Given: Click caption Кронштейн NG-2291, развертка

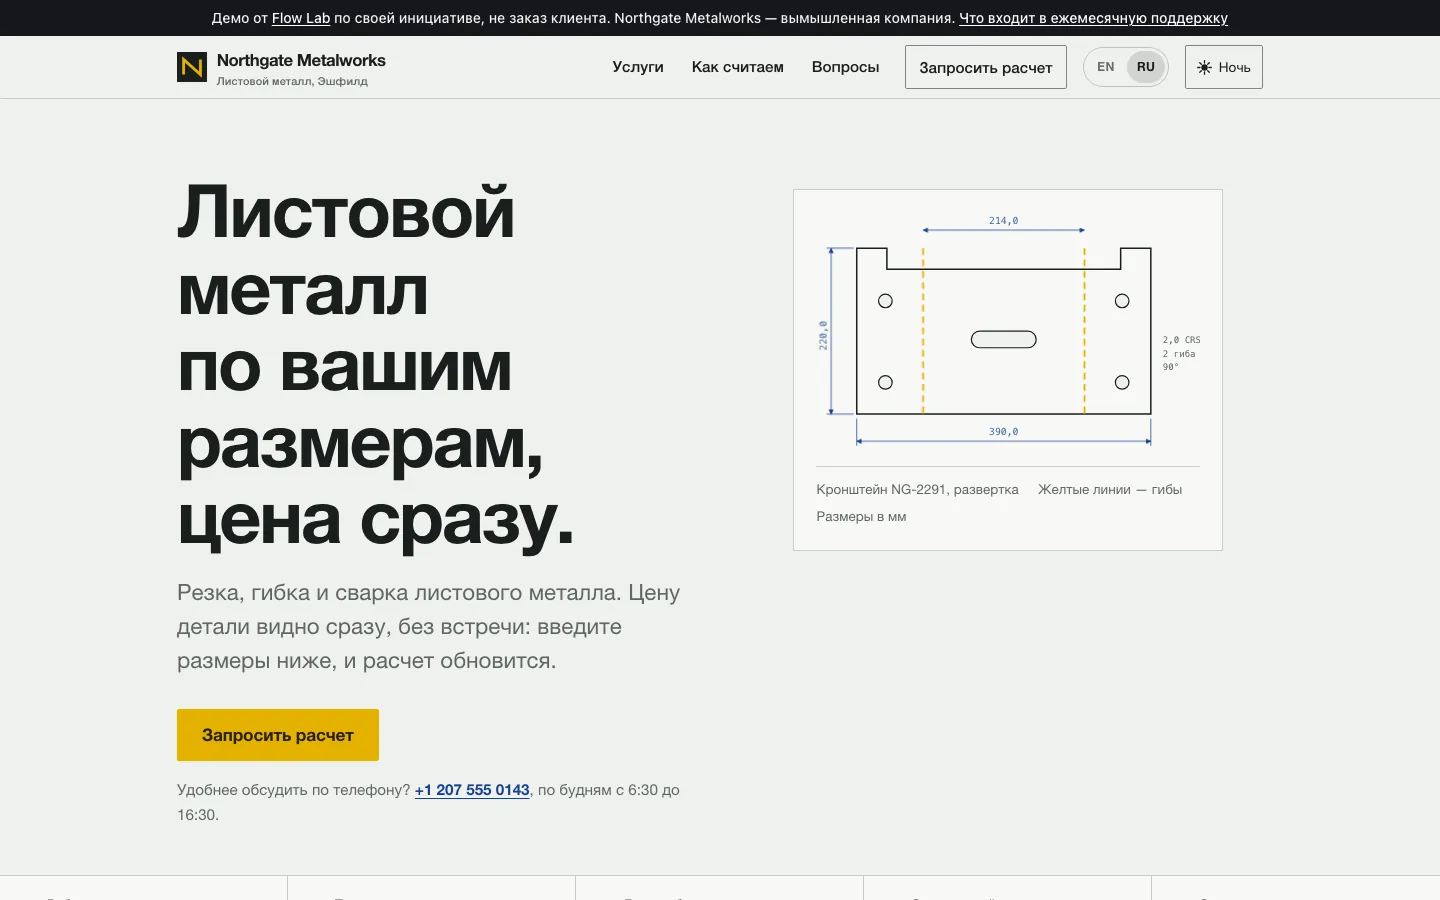Looking at the screenshot, I should click(x=917, y=489).
